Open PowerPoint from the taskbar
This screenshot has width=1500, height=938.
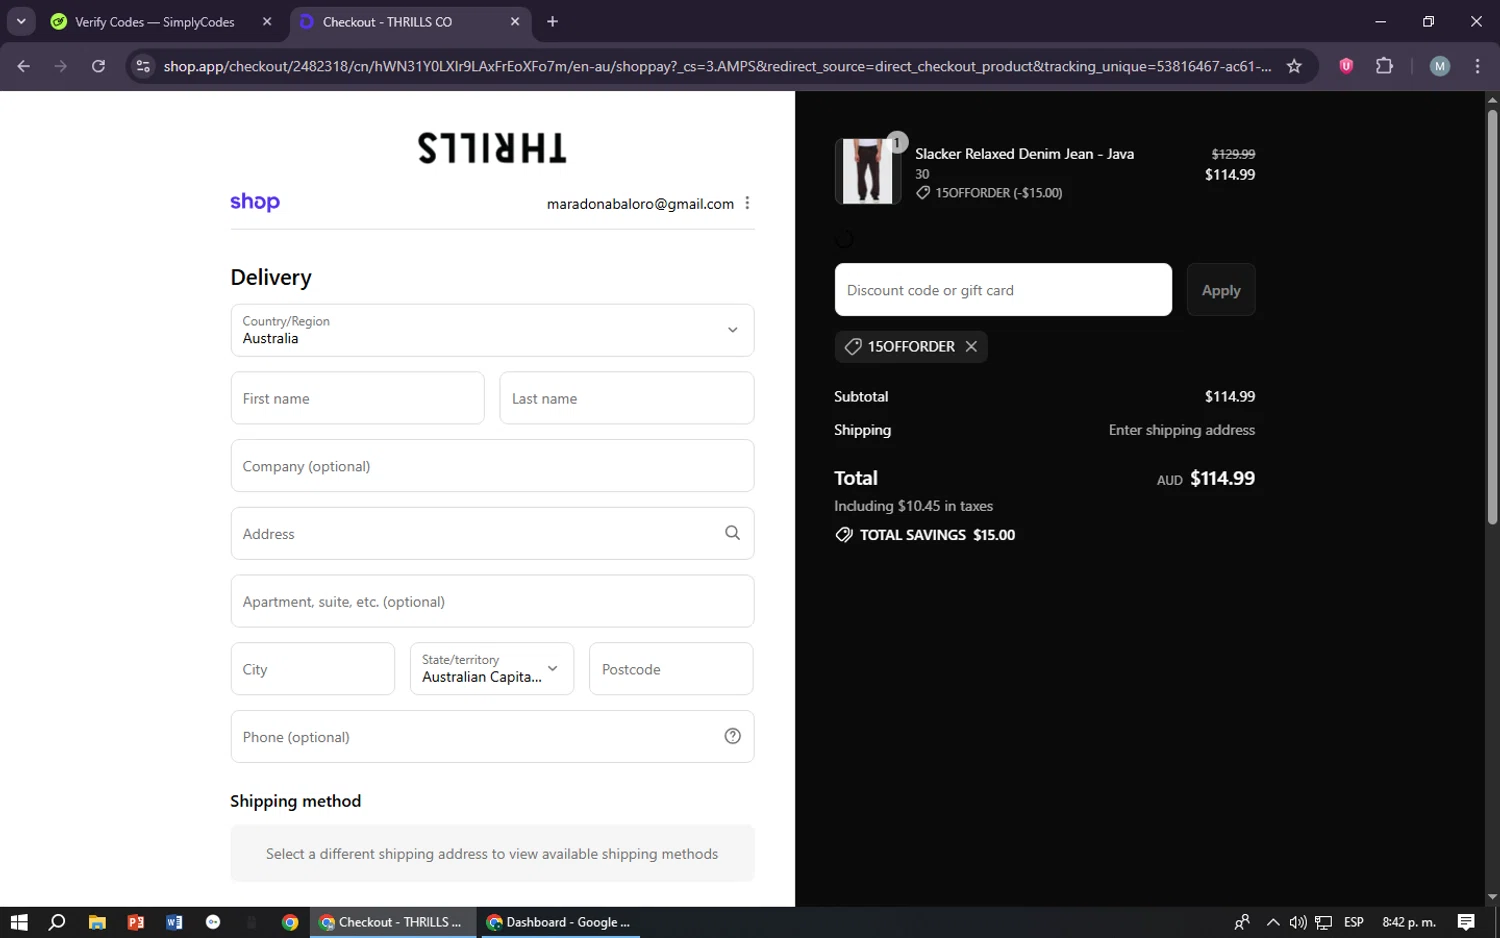coord(136,922)
